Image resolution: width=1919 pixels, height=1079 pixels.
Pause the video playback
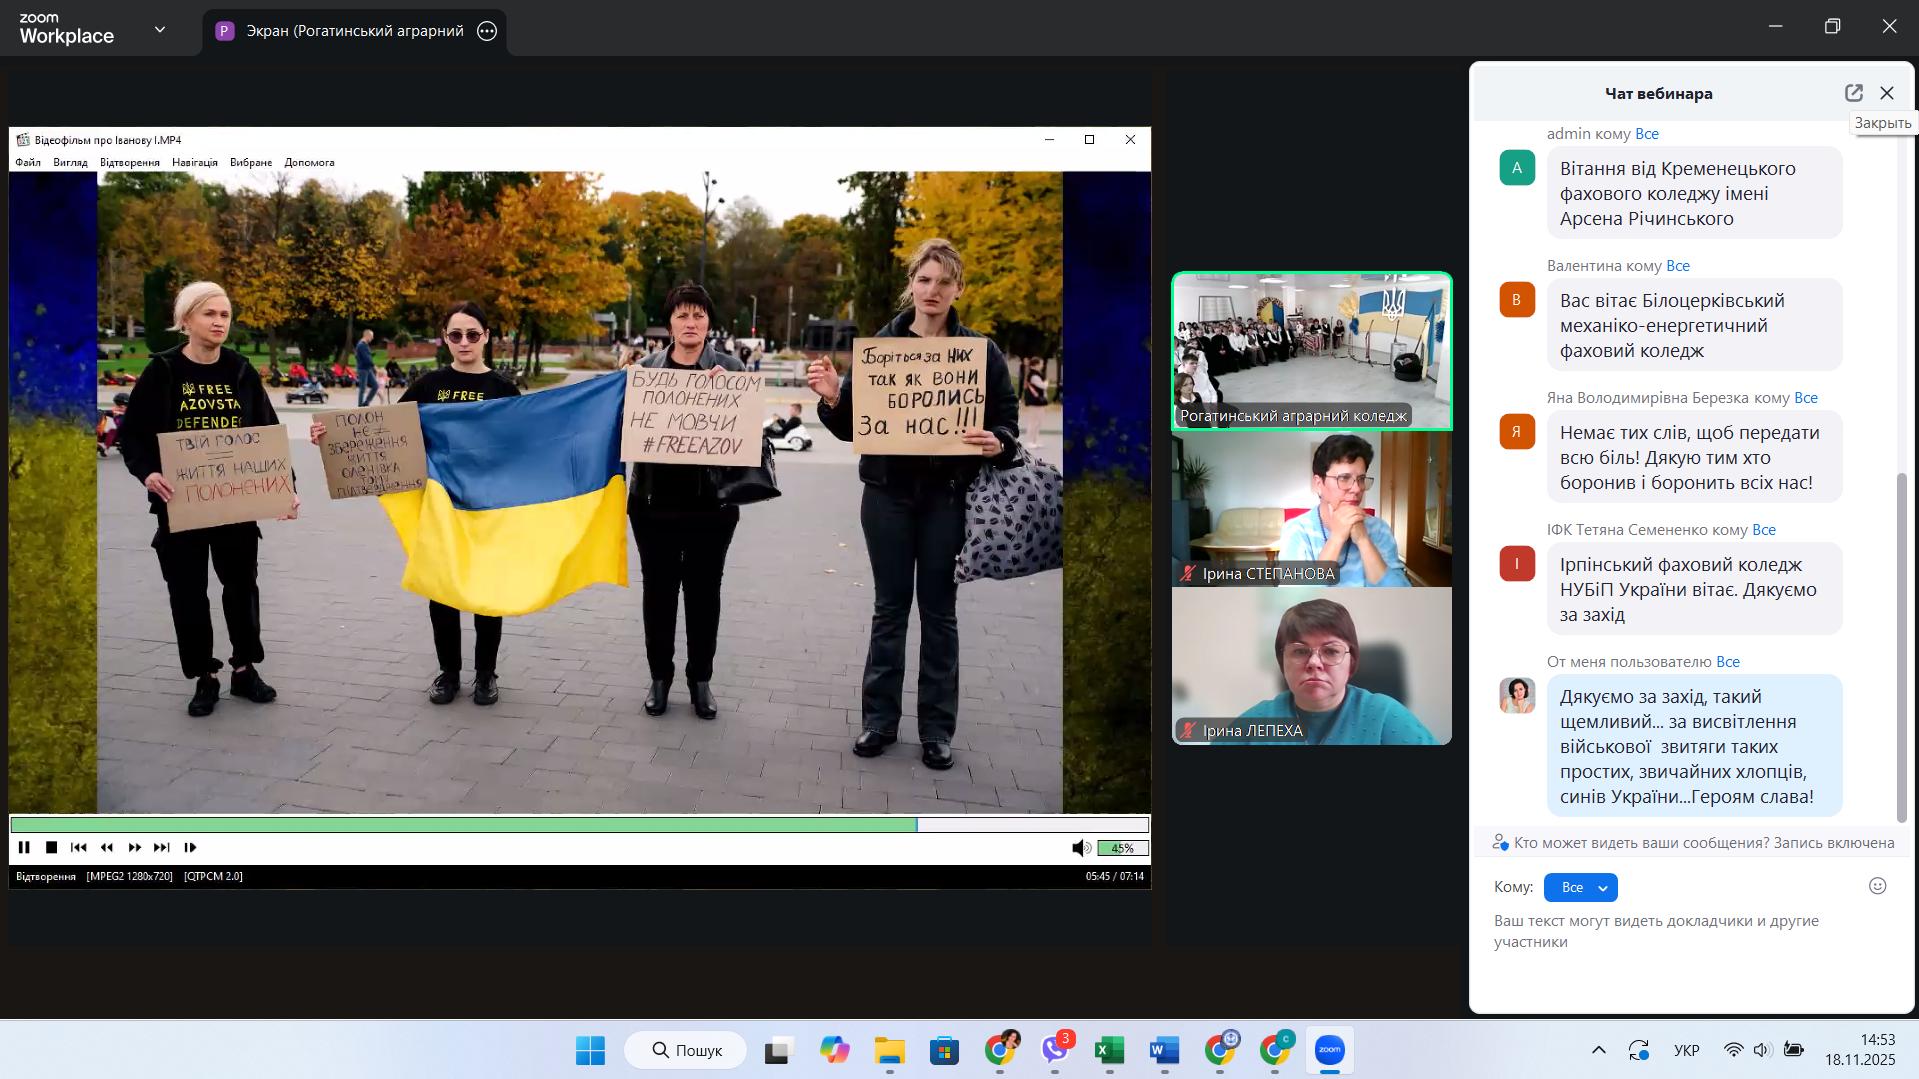[24, 848]
